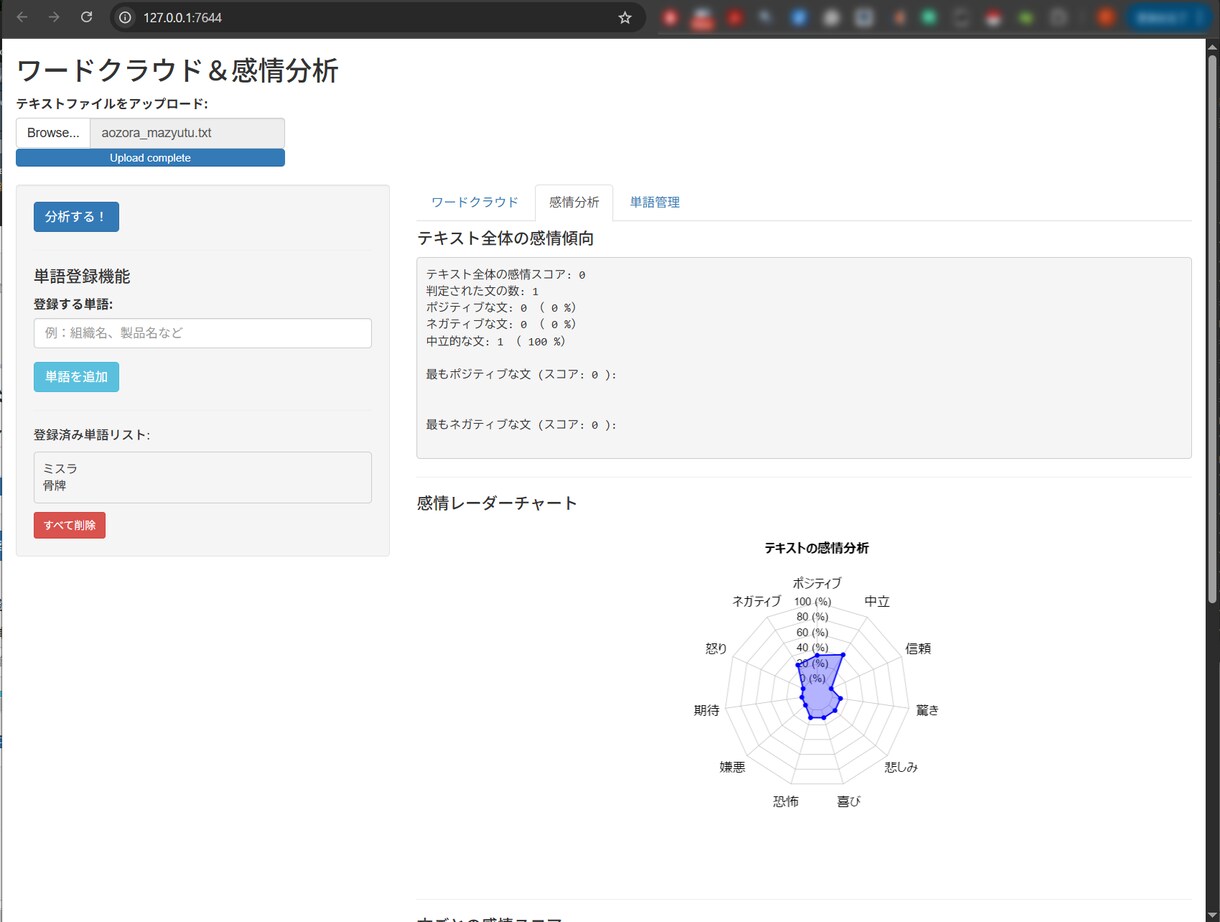The image size is (1220, 922).
Task: Click the 最もネガティブな文 line
Action: pyautogui.click(x=521, y=425)
